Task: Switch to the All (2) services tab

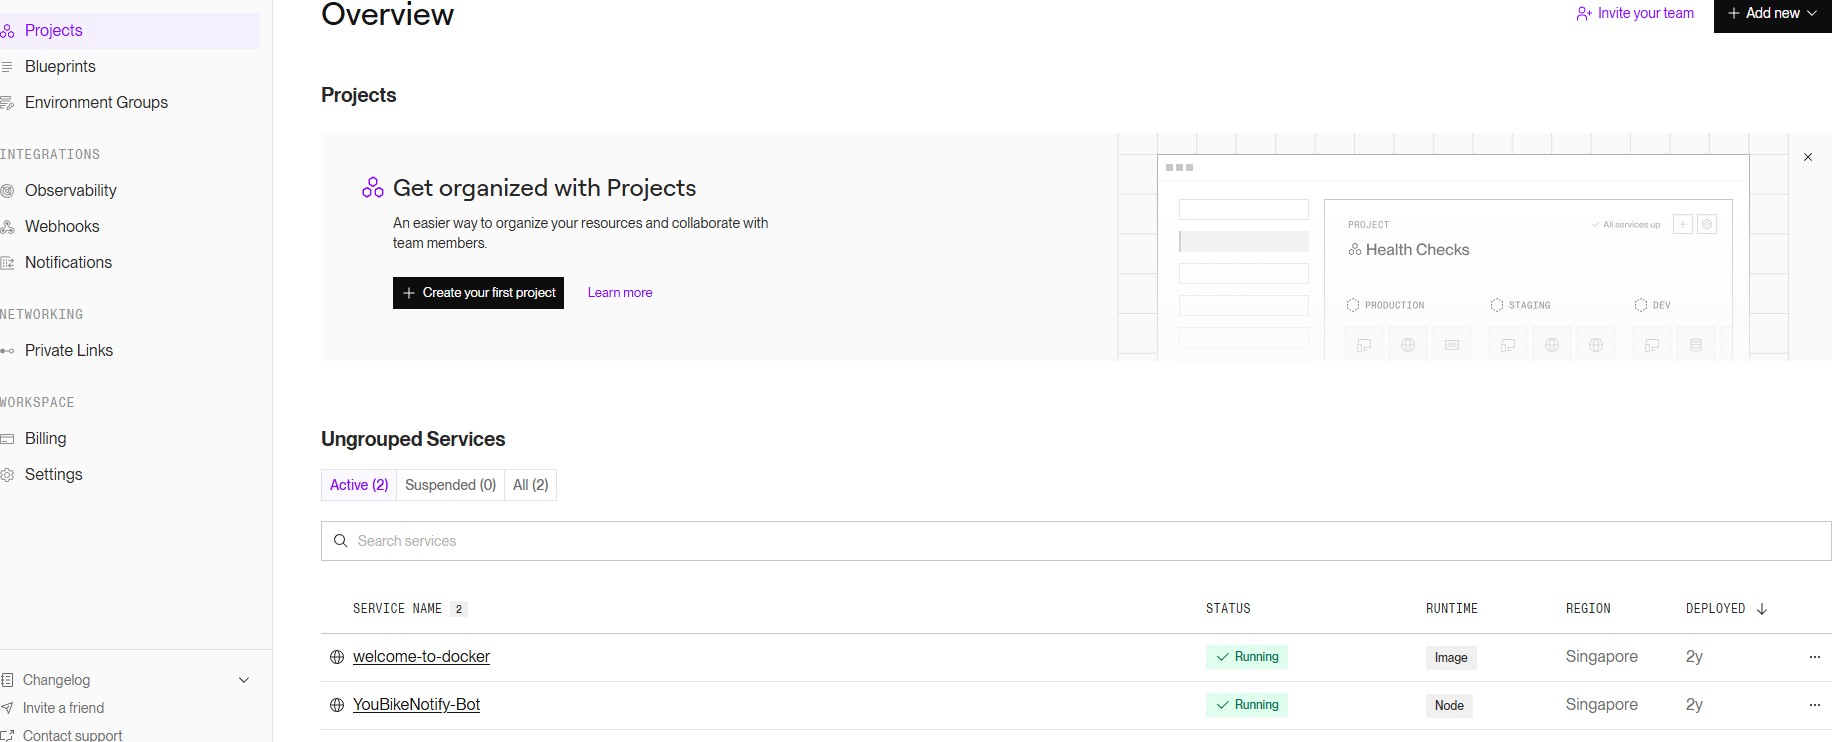Action: pyautogui.click(x=530, y=485)
